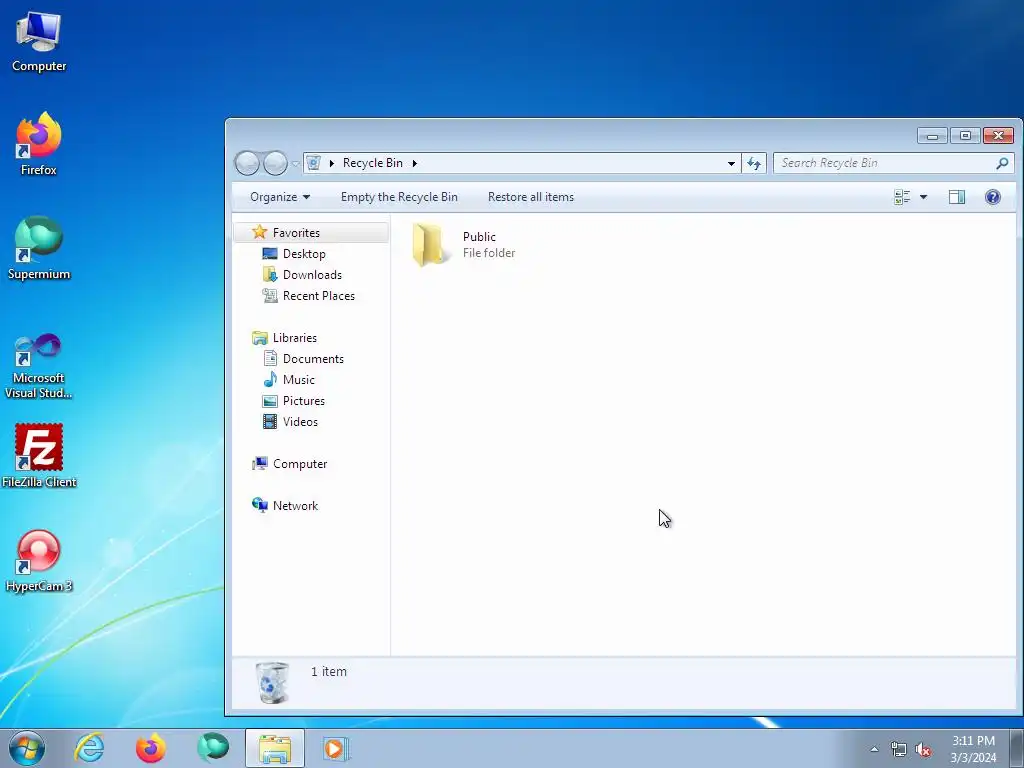1024x768 pixels.
Task: Click the Forward navigation arrow button
Action: pos(275,163)
